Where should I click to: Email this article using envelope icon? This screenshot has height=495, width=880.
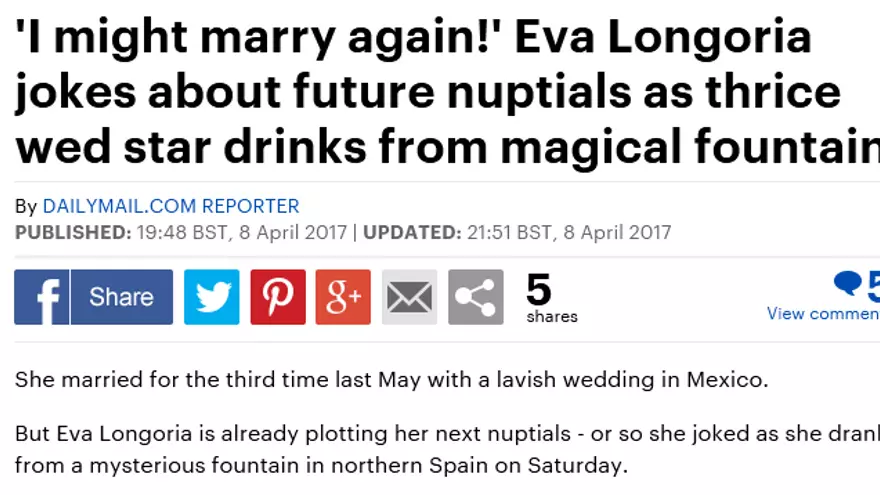tap(409, 297)
